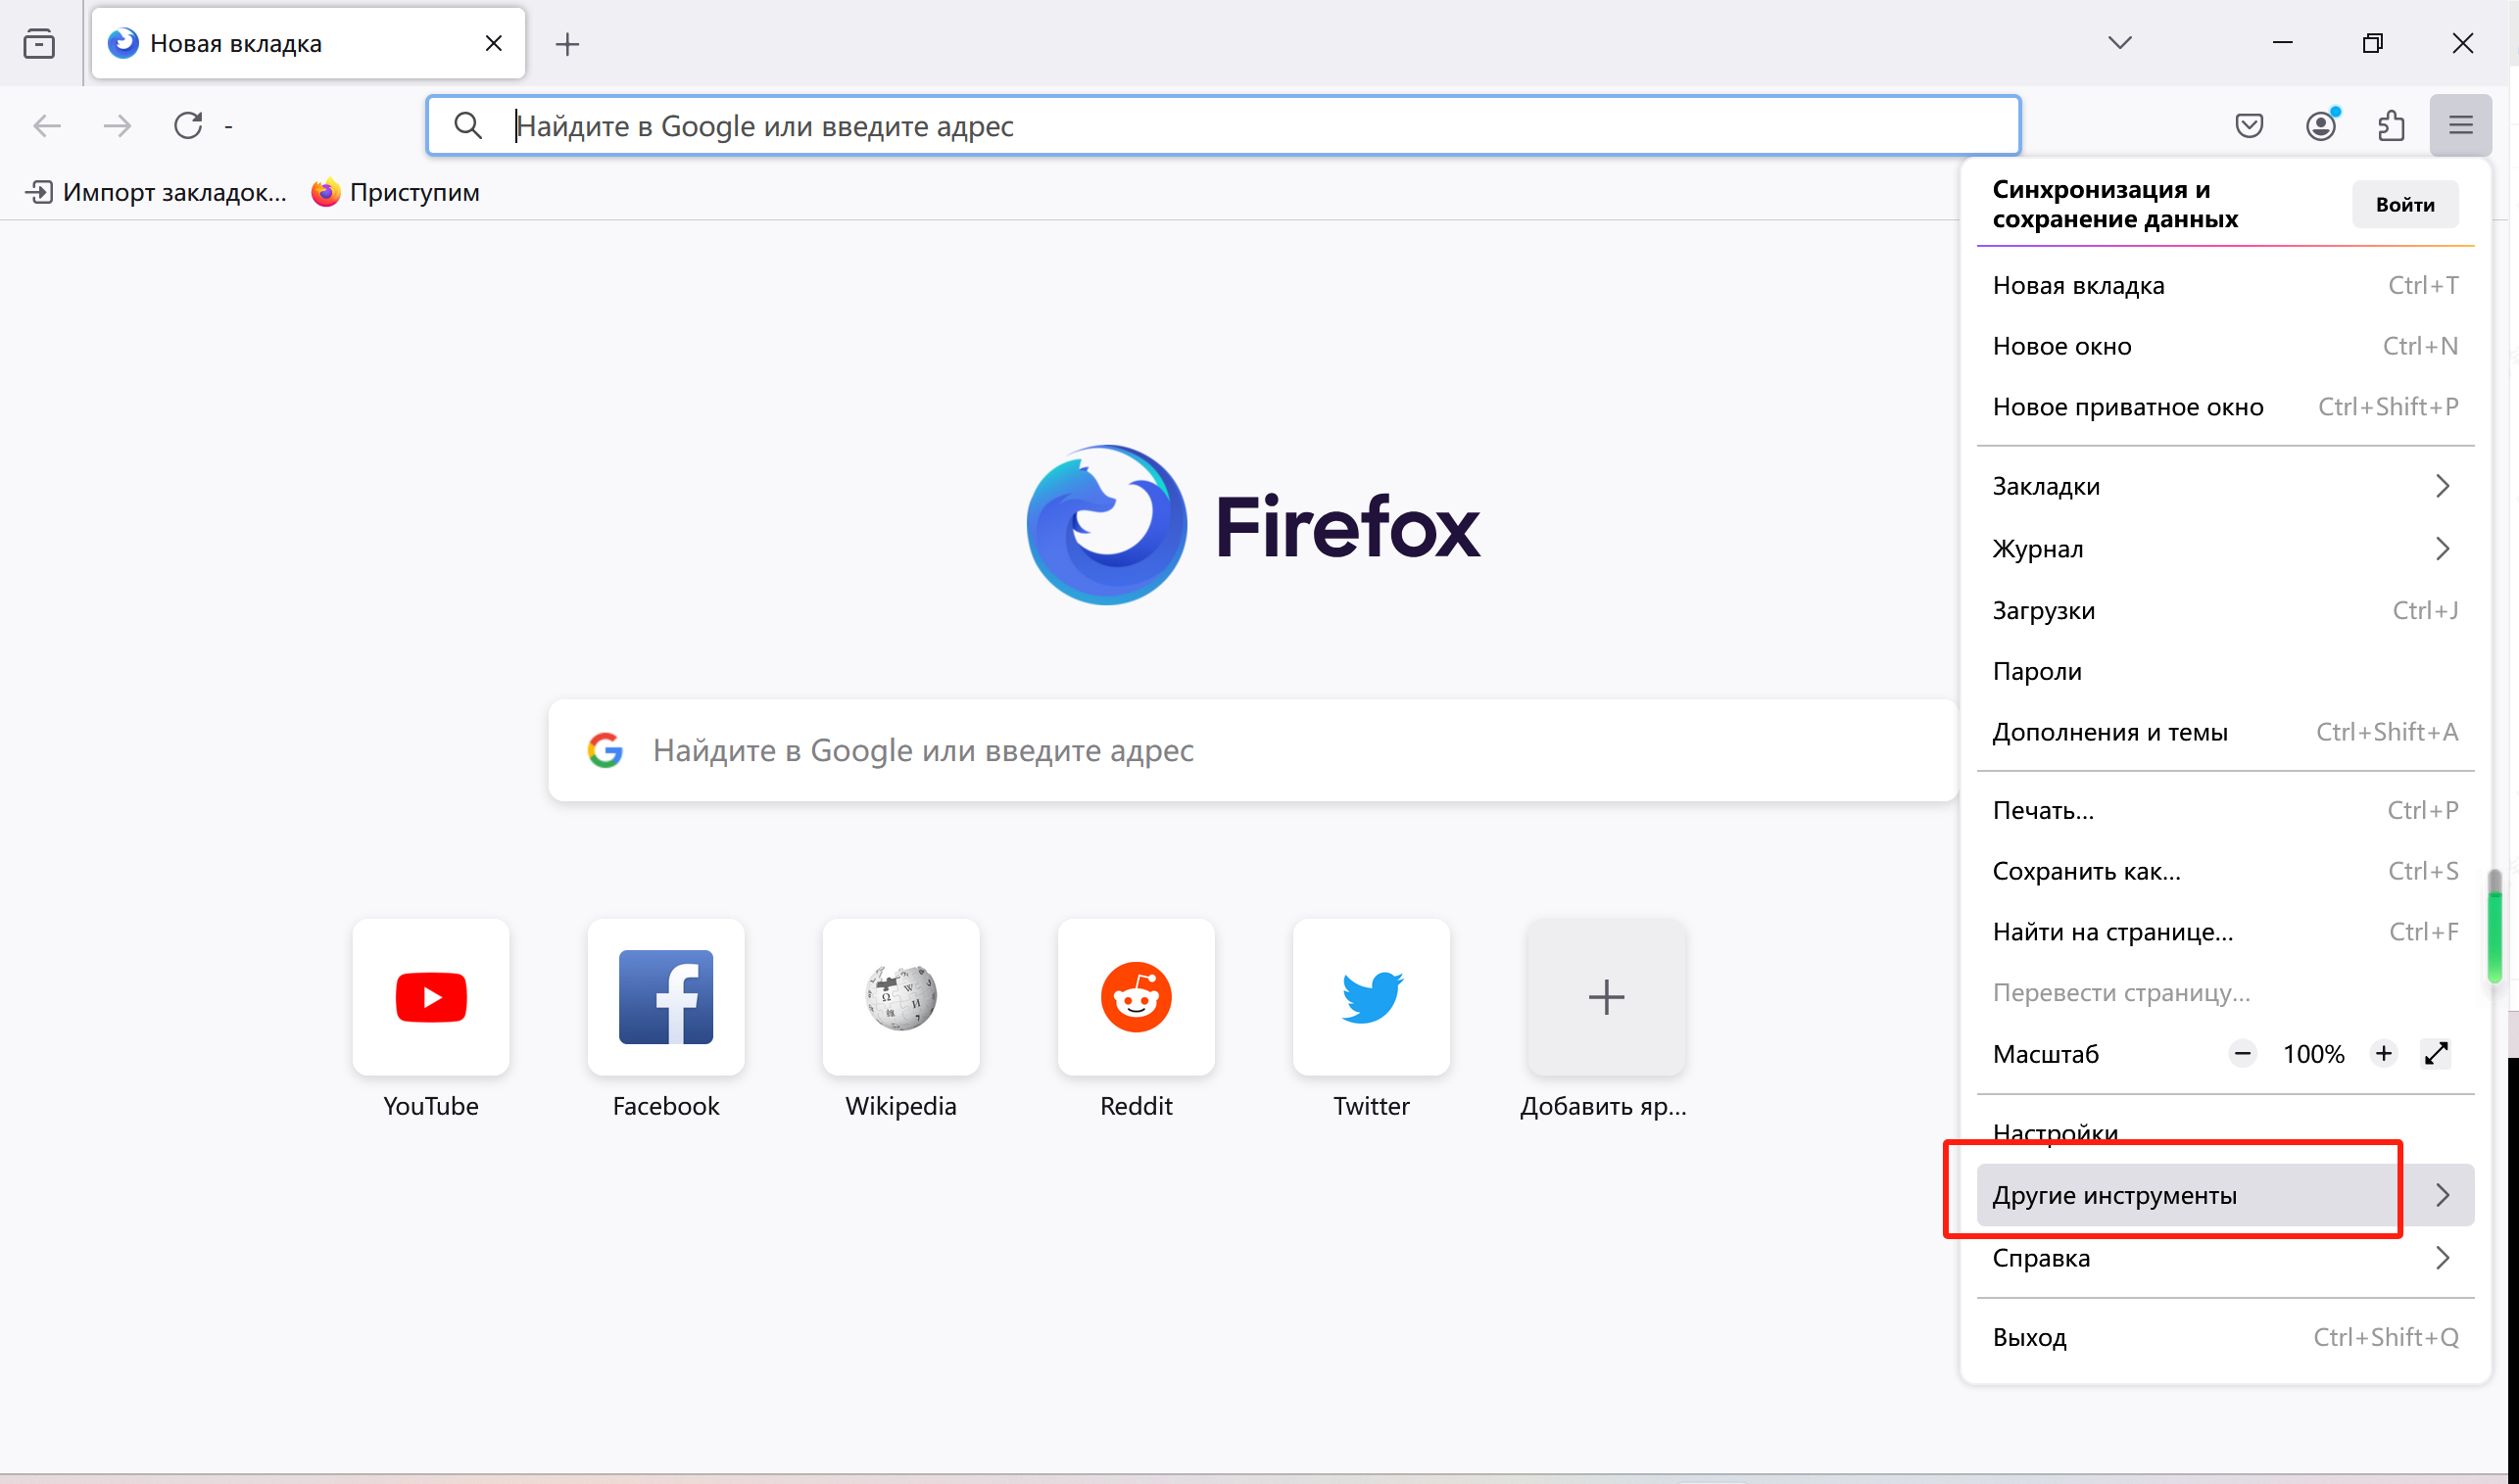Expand the Журнал submenu
Viewport: 2519px width, 1484px height.
(x=2225, y=549)
